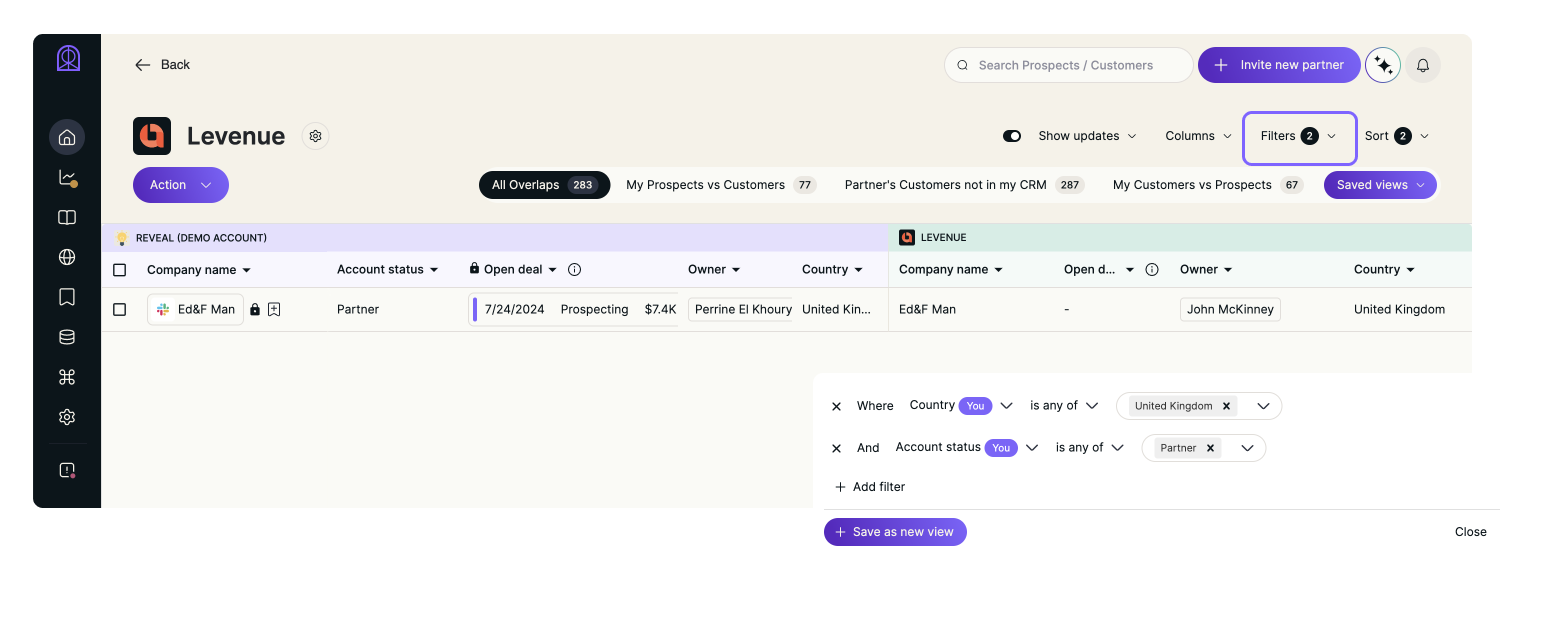Open the Ed&F Man company chip
Viewport: 1562px width, 622px height.
tap(195, 310)
